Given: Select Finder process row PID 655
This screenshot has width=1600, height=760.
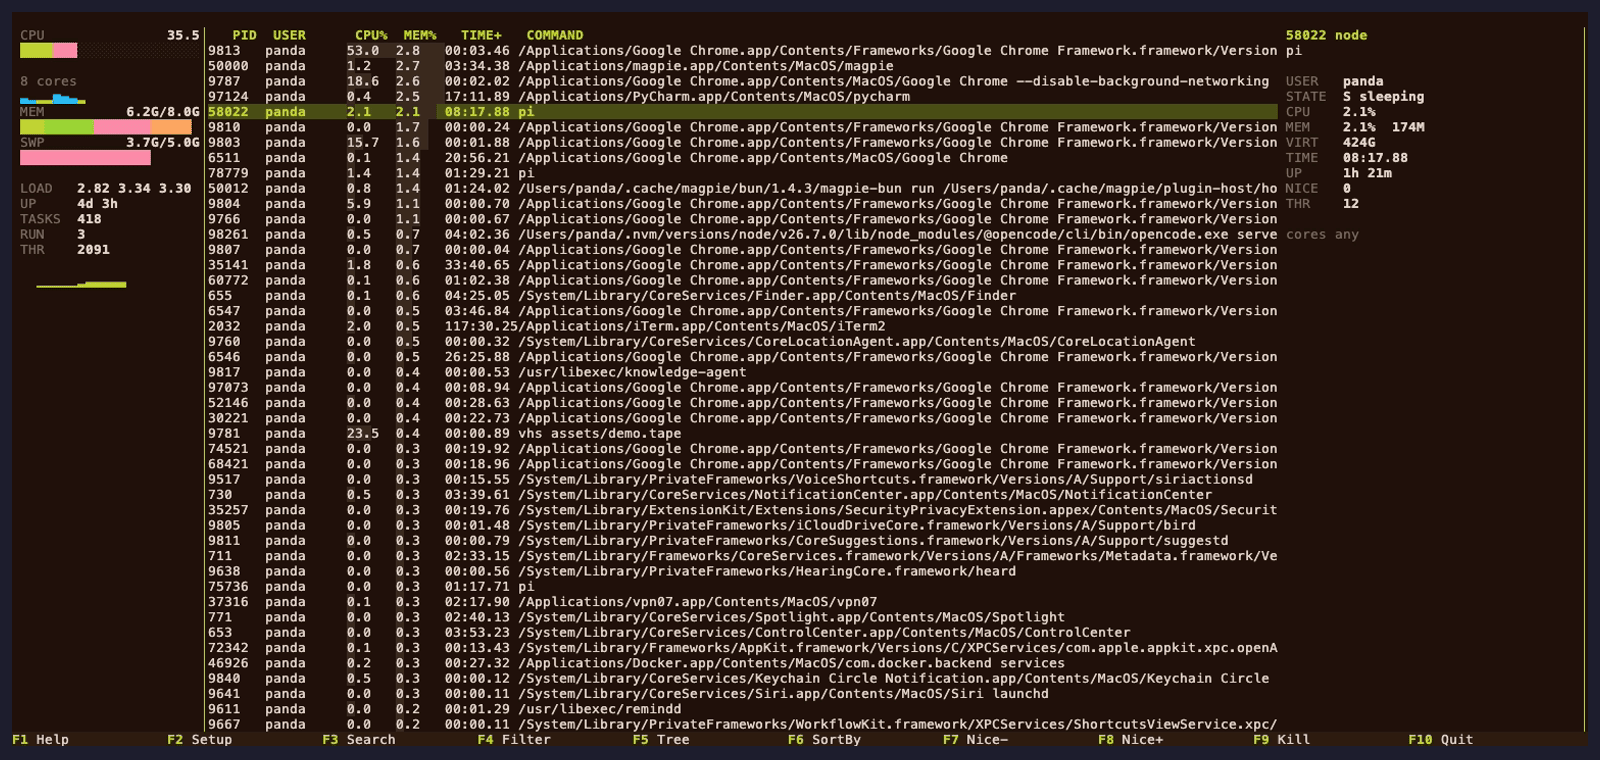Looking at the screenshot, I should pyautogui.click(x=742, y=296).
